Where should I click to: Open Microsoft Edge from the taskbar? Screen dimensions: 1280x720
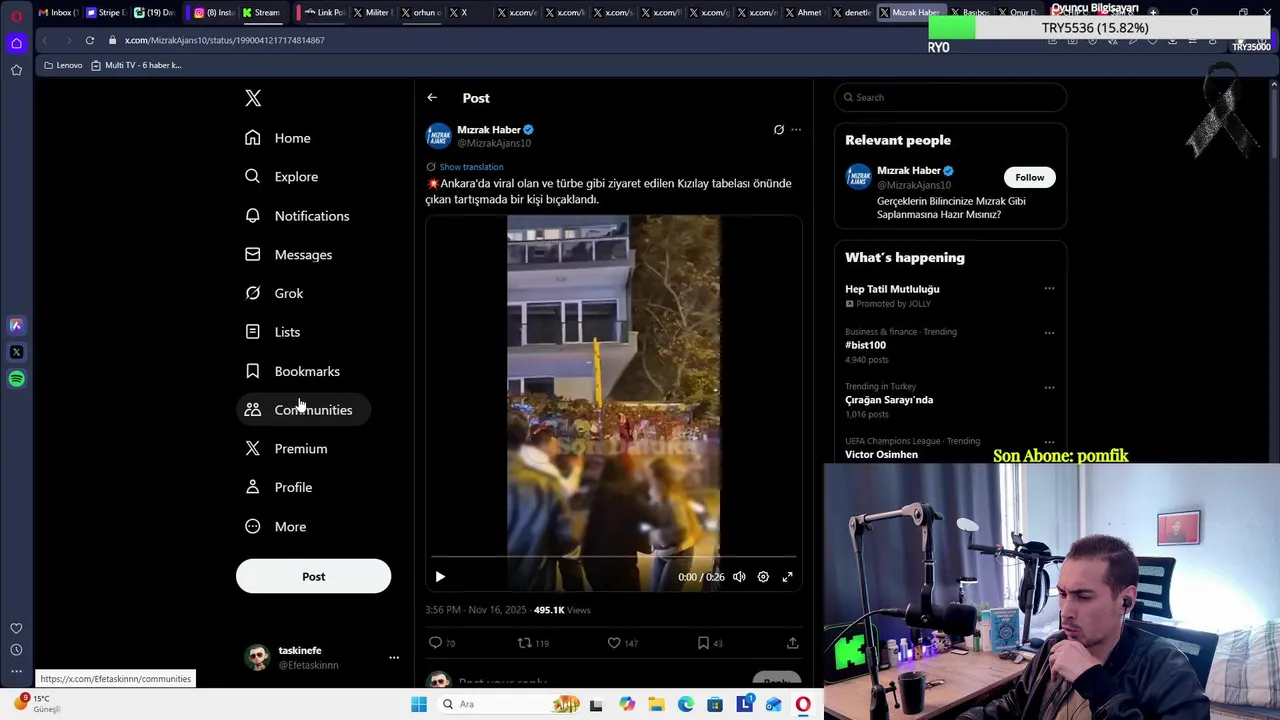coord(686,705)
